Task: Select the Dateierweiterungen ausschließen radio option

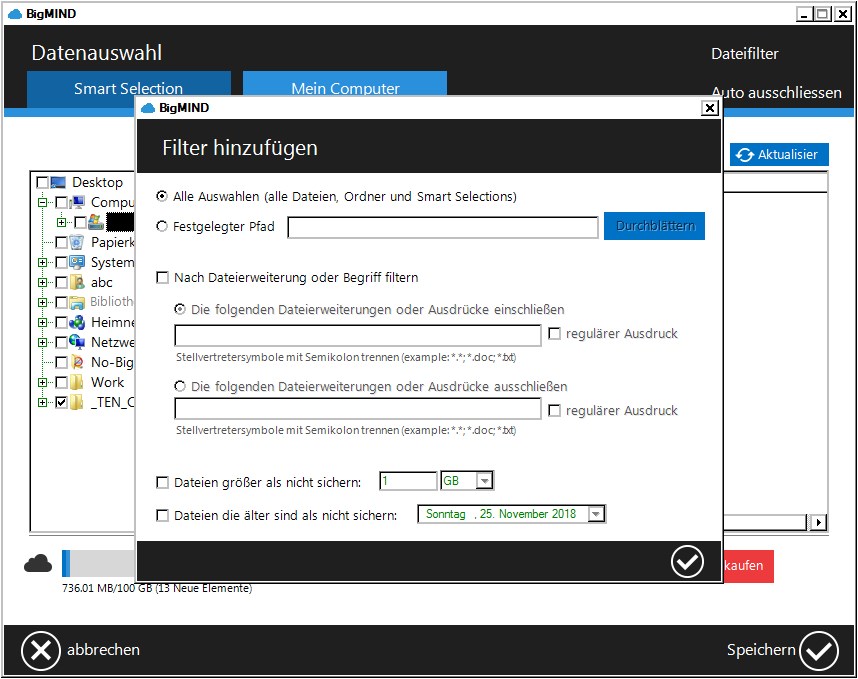Action: click(x=180, y=386)
